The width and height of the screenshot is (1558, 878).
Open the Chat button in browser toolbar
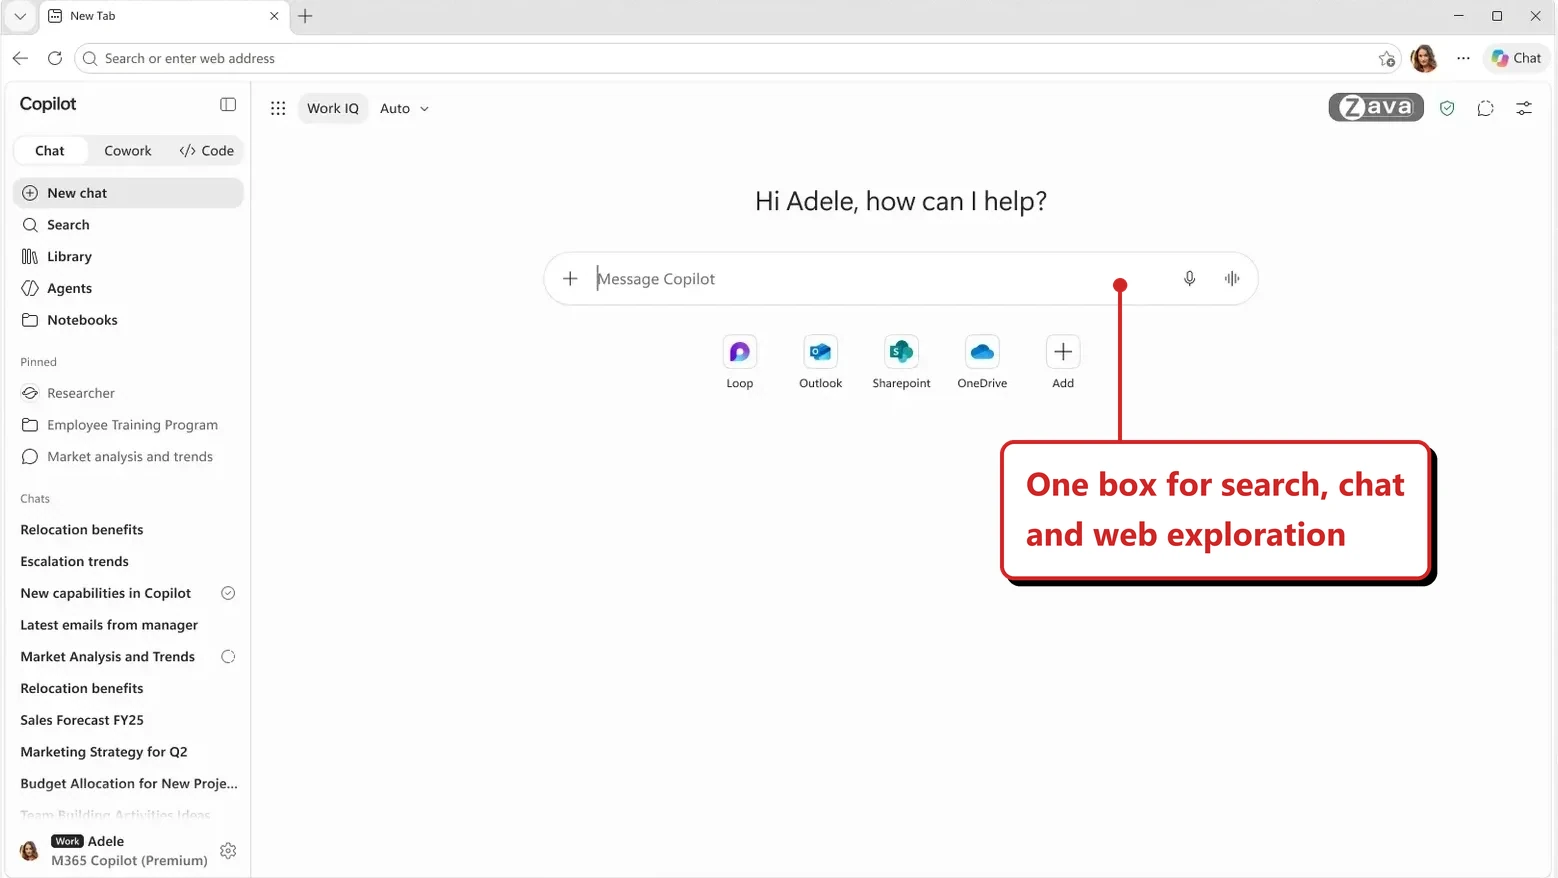[1517, 59]
